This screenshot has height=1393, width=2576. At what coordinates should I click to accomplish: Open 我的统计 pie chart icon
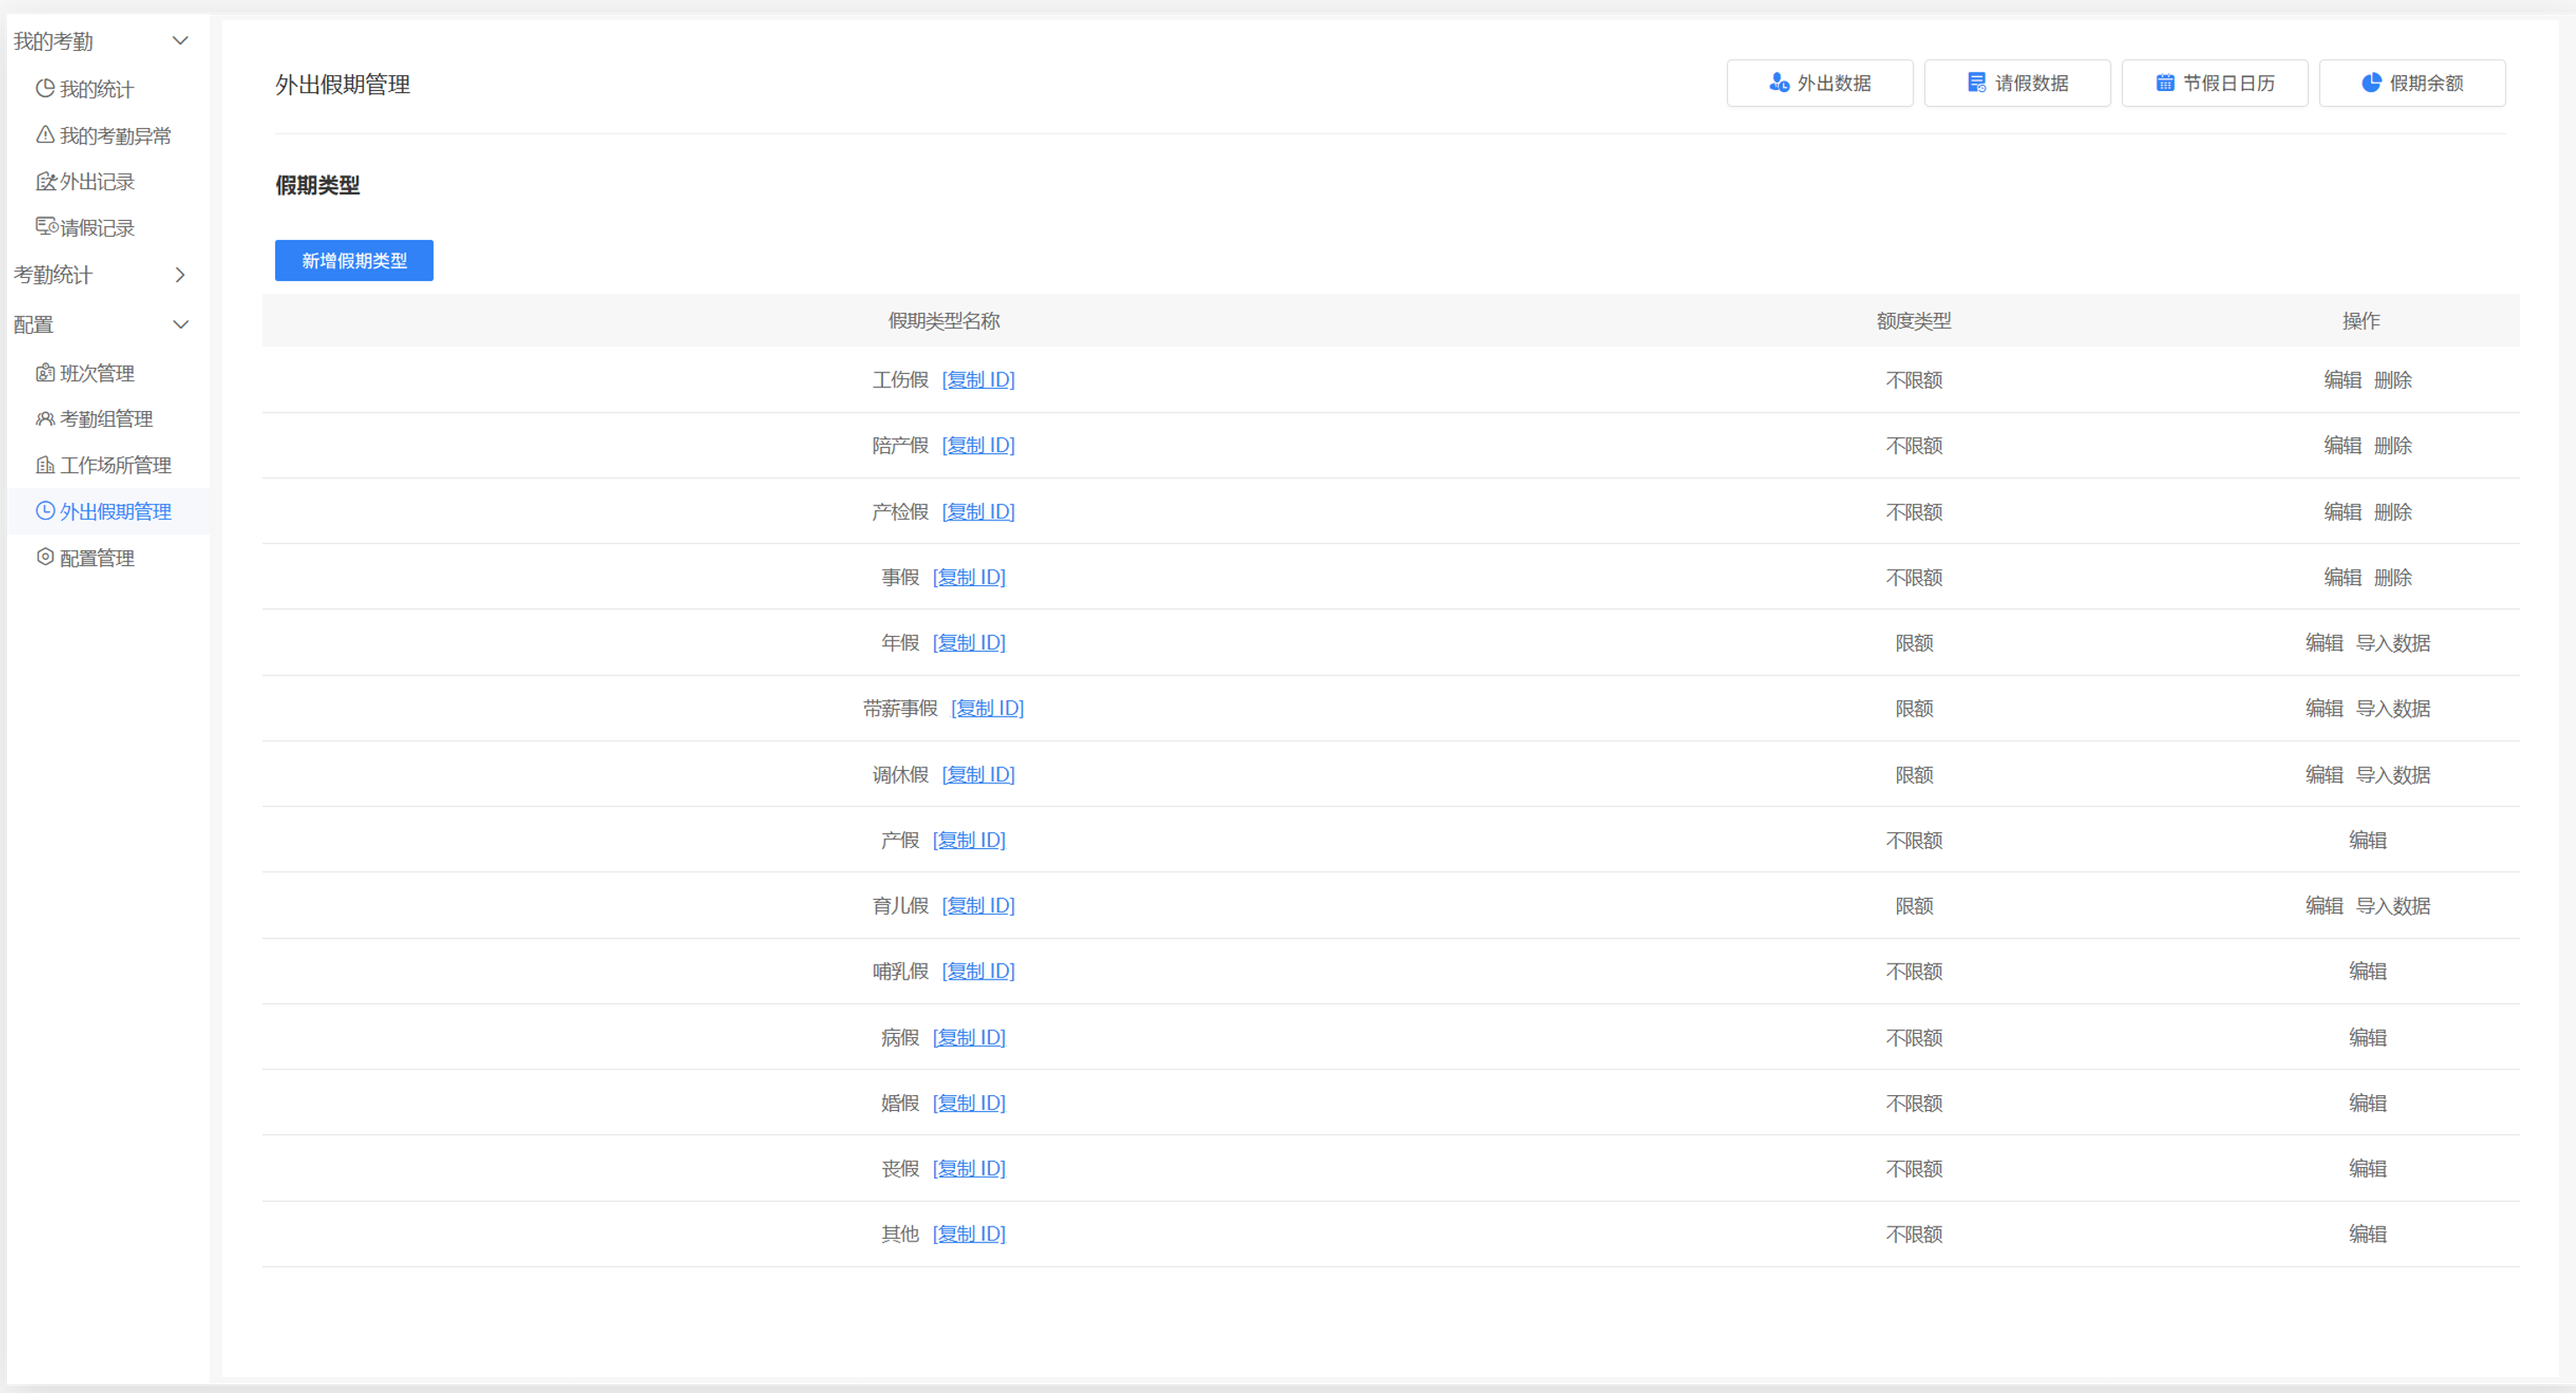coord(45,89)
